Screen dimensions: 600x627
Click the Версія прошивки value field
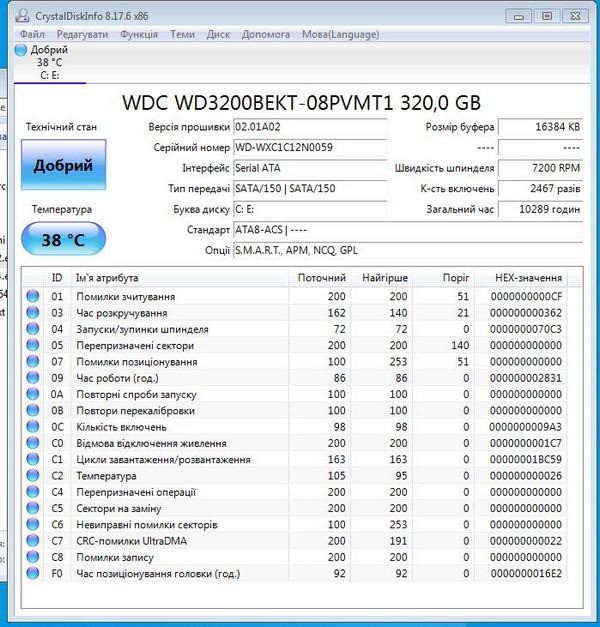click(309, 127)
